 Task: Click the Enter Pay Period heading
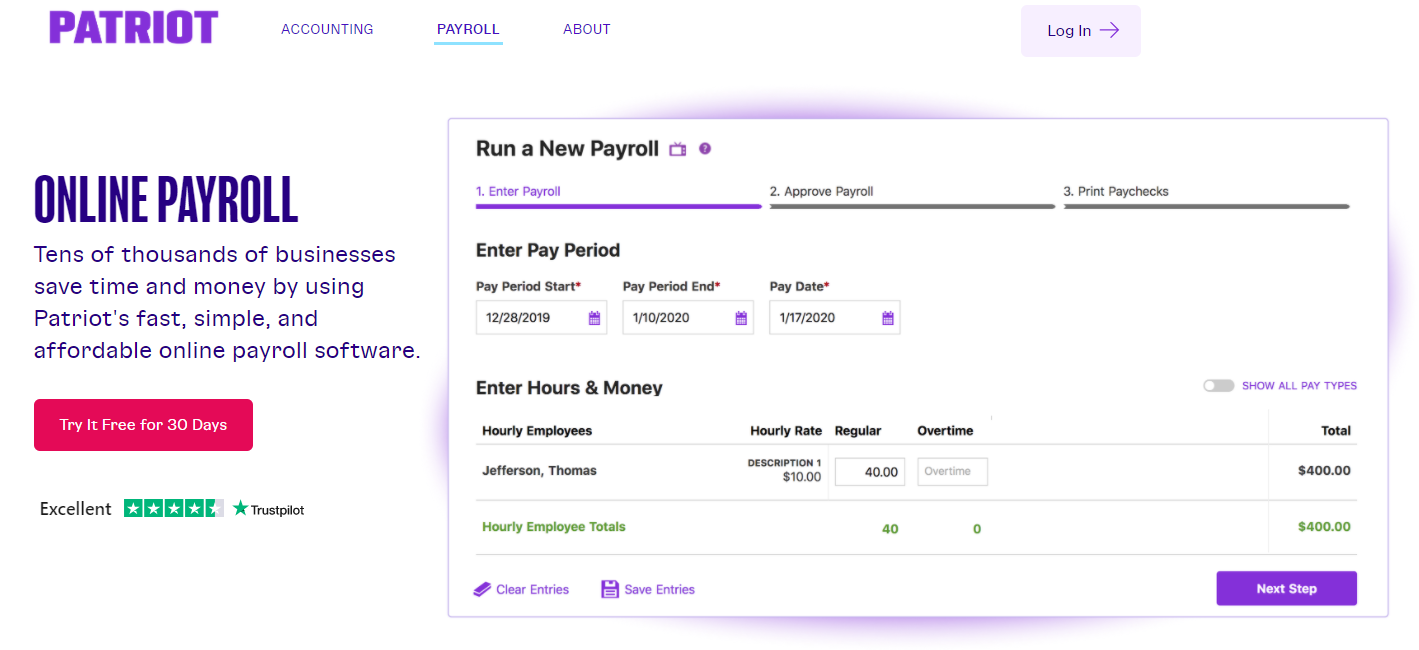548,250
